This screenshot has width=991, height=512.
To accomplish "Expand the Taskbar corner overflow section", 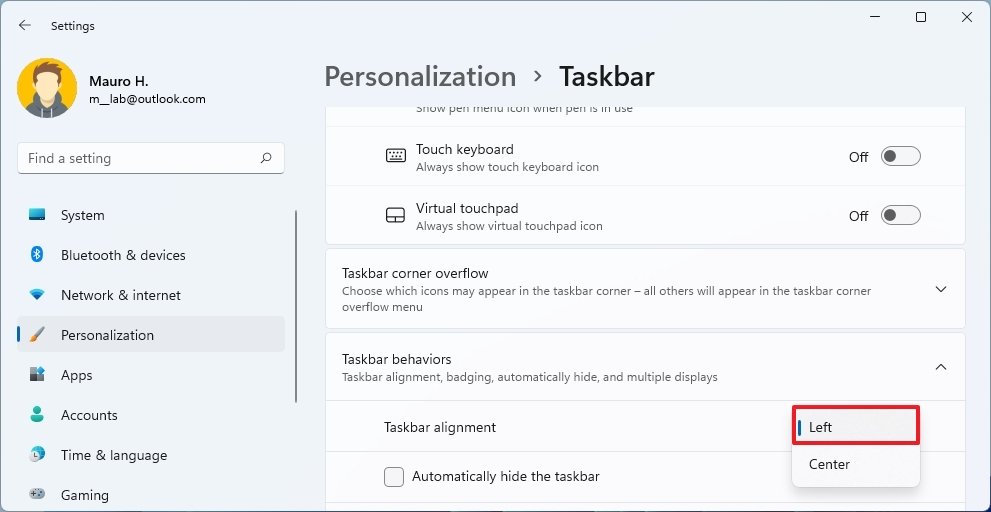I will click(x=941, y=290).
